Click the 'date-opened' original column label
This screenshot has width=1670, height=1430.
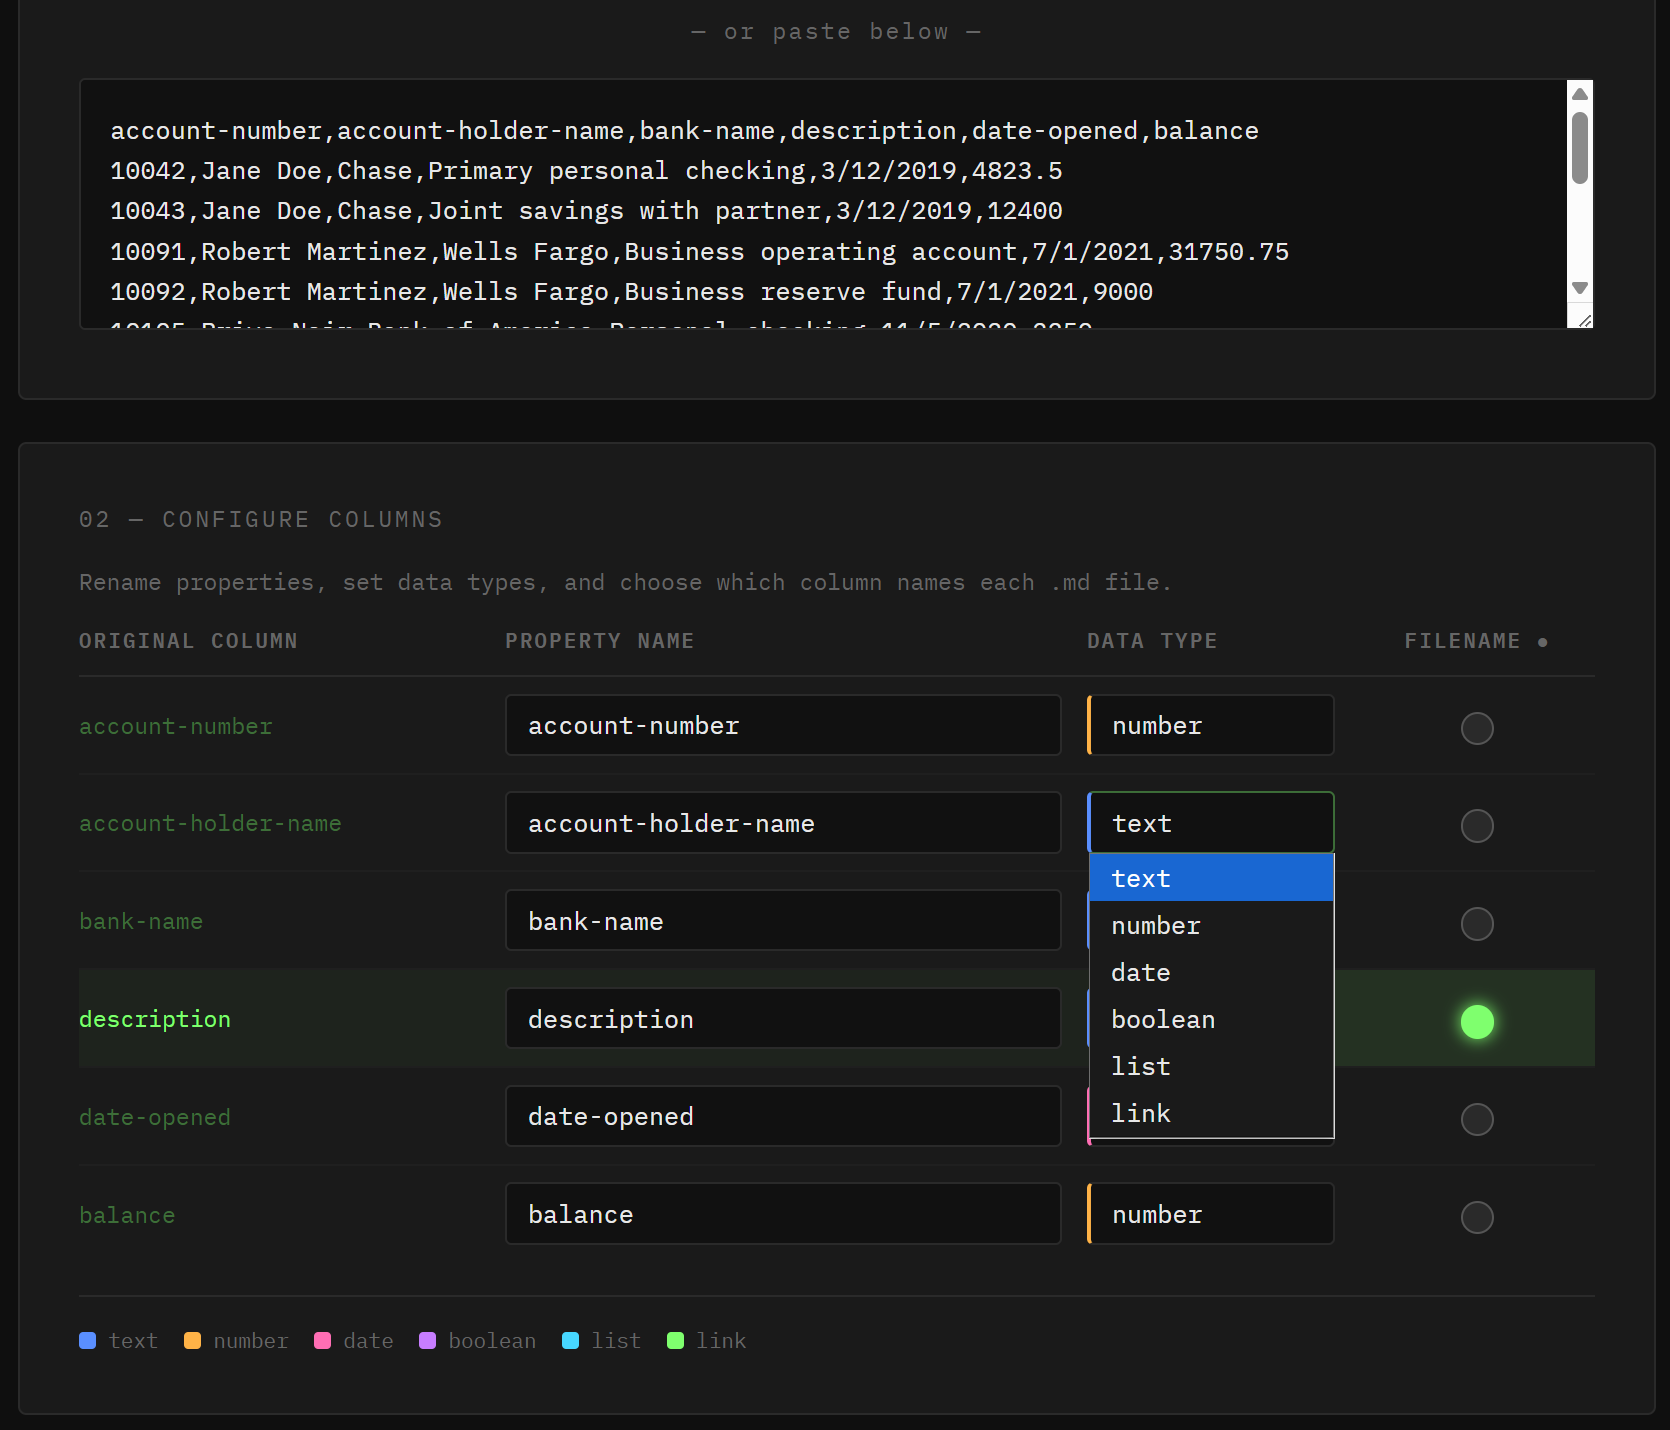tap(155, 1118)
